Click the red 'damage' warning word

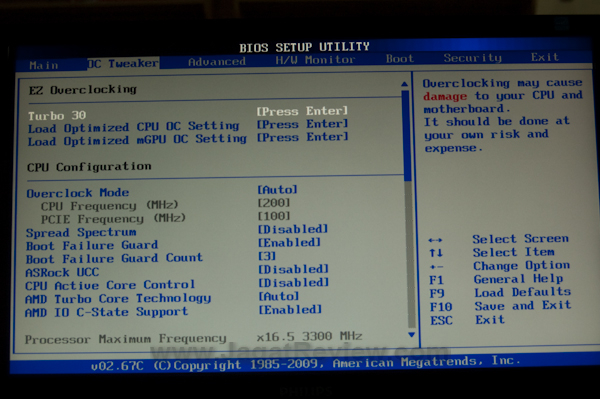click(445, 96)
